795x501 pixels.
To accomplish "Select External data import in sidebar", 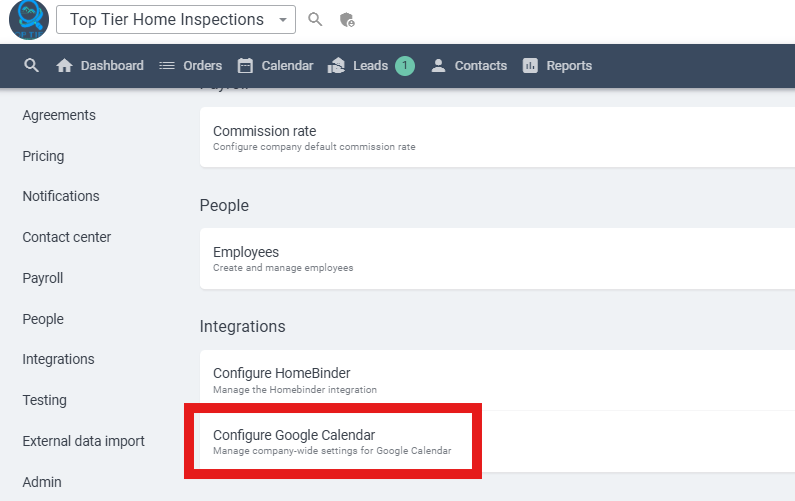I will tap(84, 442).
